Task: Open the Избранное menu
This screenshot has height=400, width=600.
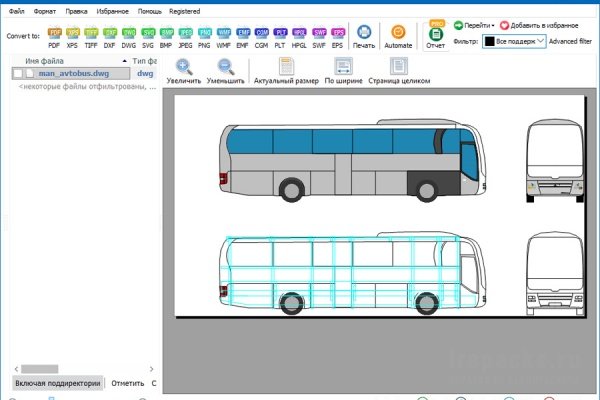Action: [x=112, y=11]
